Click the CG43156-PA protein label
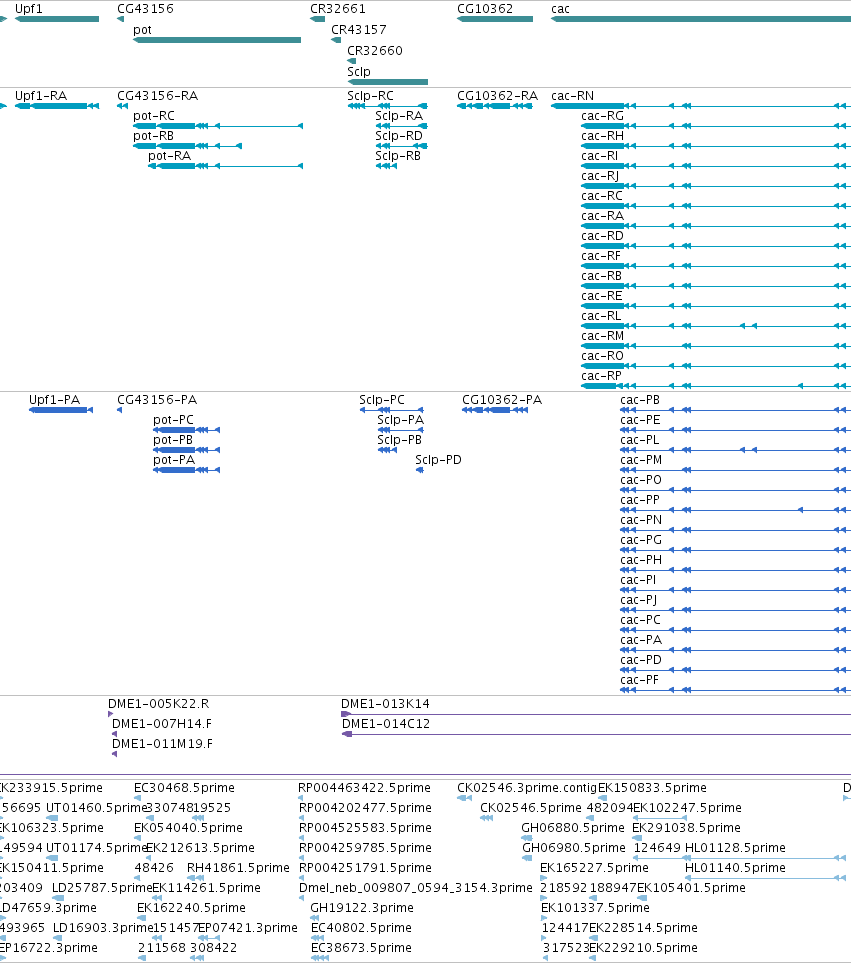The width and height of the screenshot is (851, 963). 157,400
